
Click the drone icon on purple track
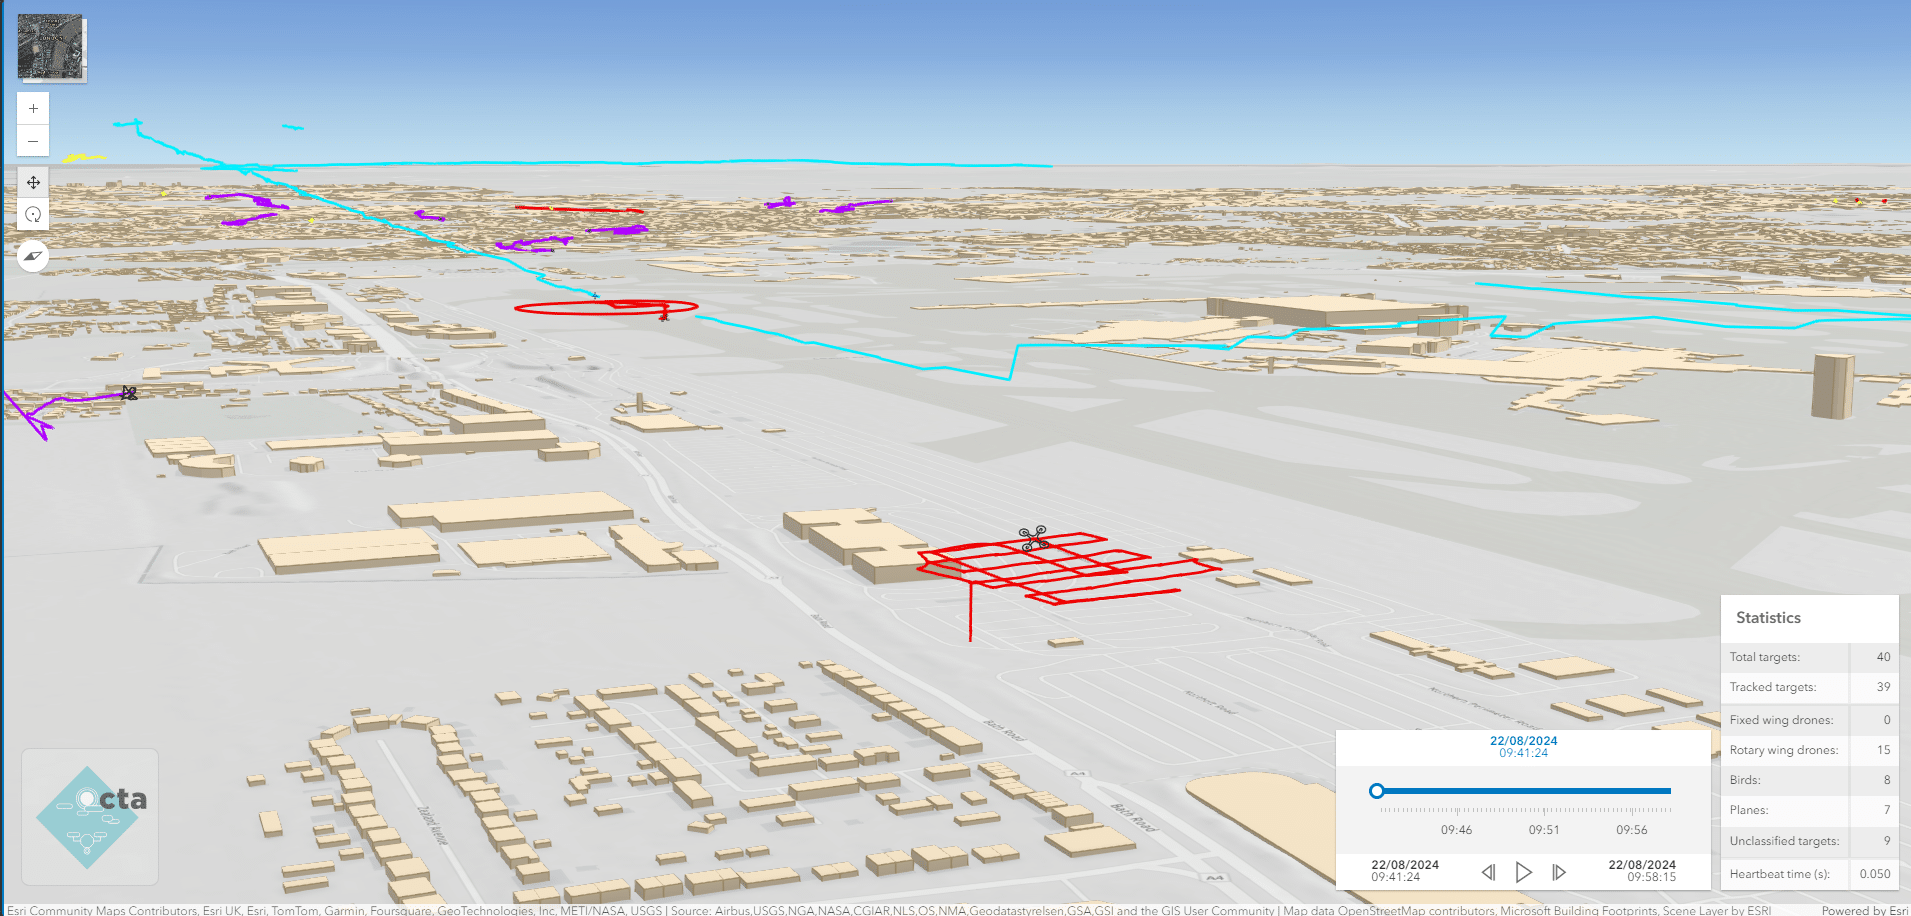click(x=129, y=393)
